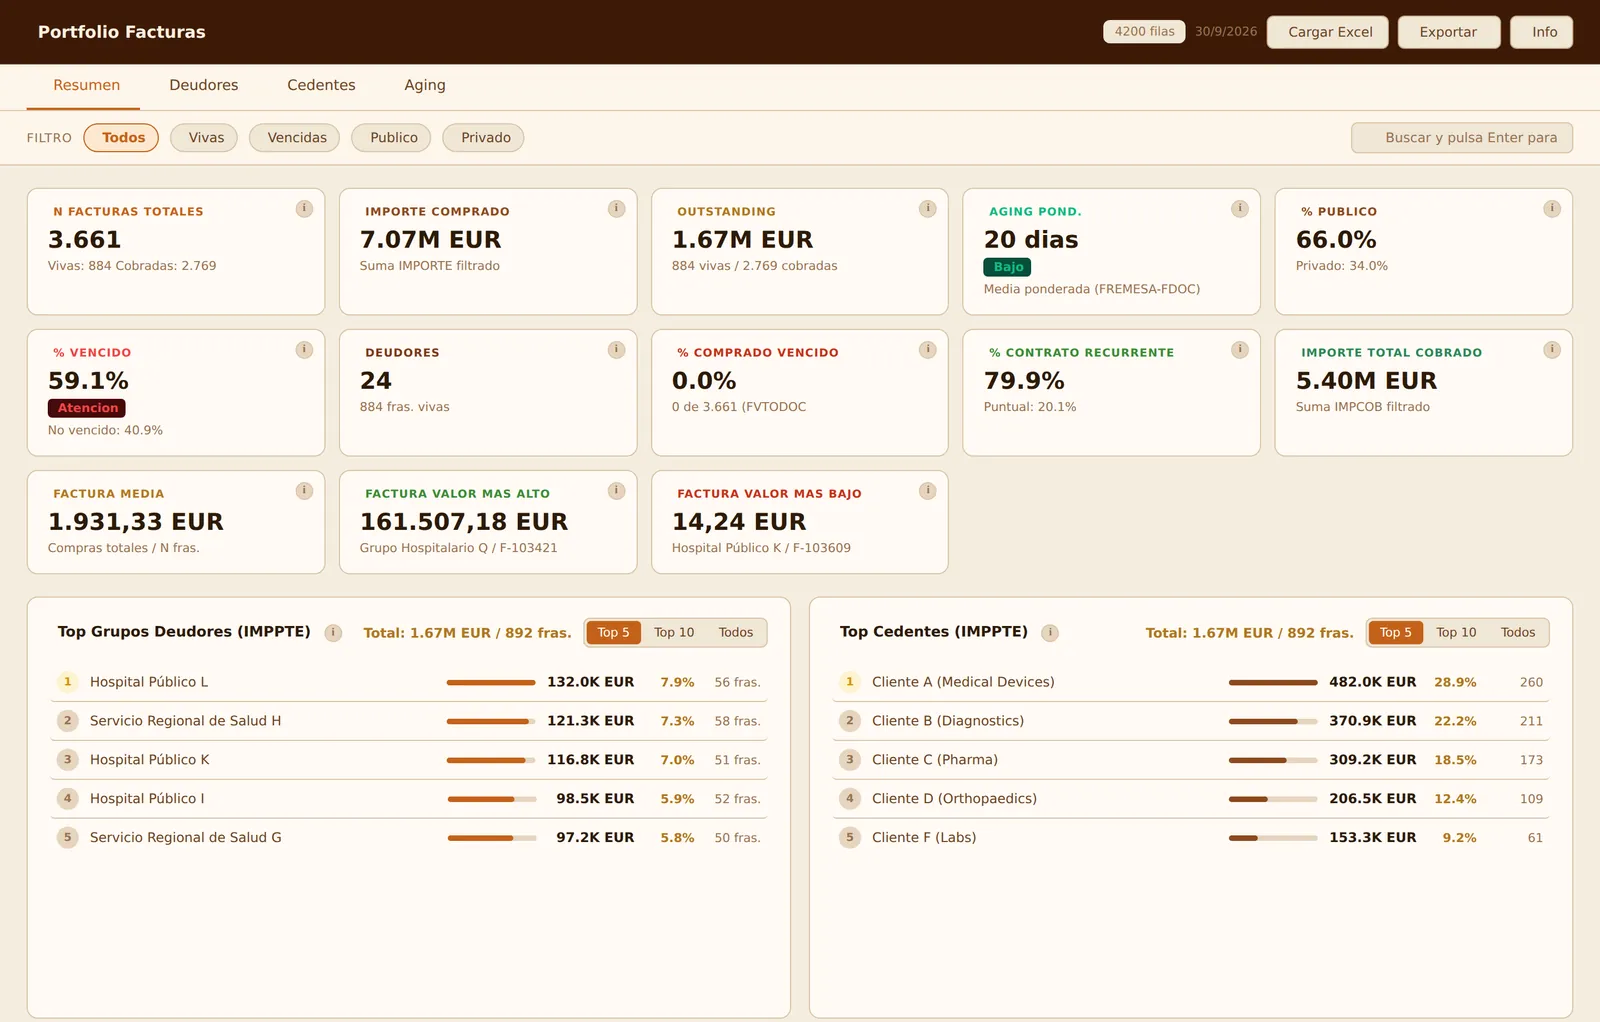This screenshot has width=1600, height=1022.
Task: Open info icon on Importe Total Cobrado card
Action: click(x=1552, y=350)
